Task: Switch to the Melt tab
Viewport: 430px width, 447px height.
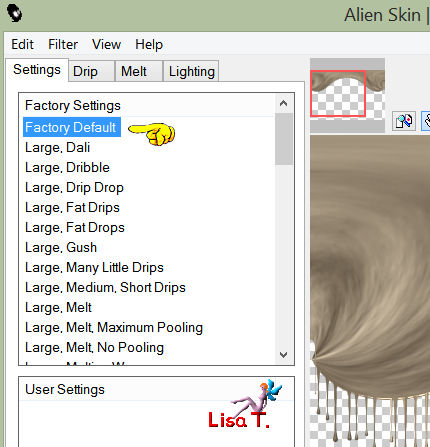Action: 139,71
